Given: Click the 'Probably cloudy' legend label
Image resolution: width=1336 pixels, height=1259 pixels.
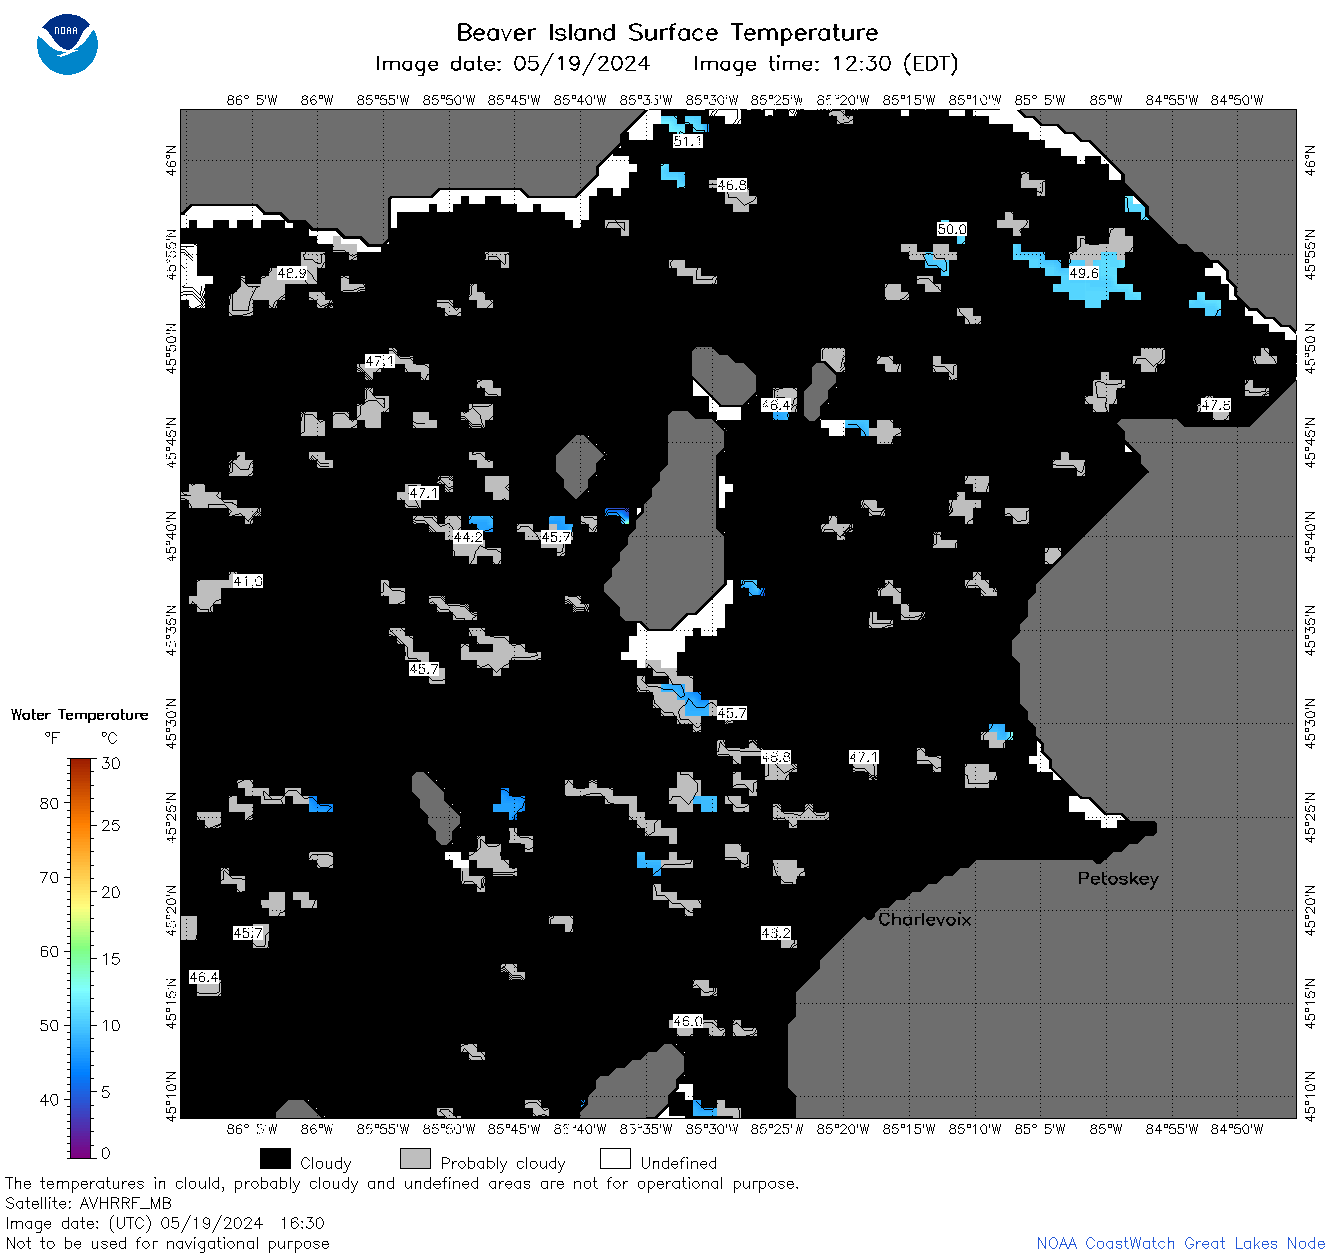Looking at the screenshot, I should click(x=503, y=1163).
